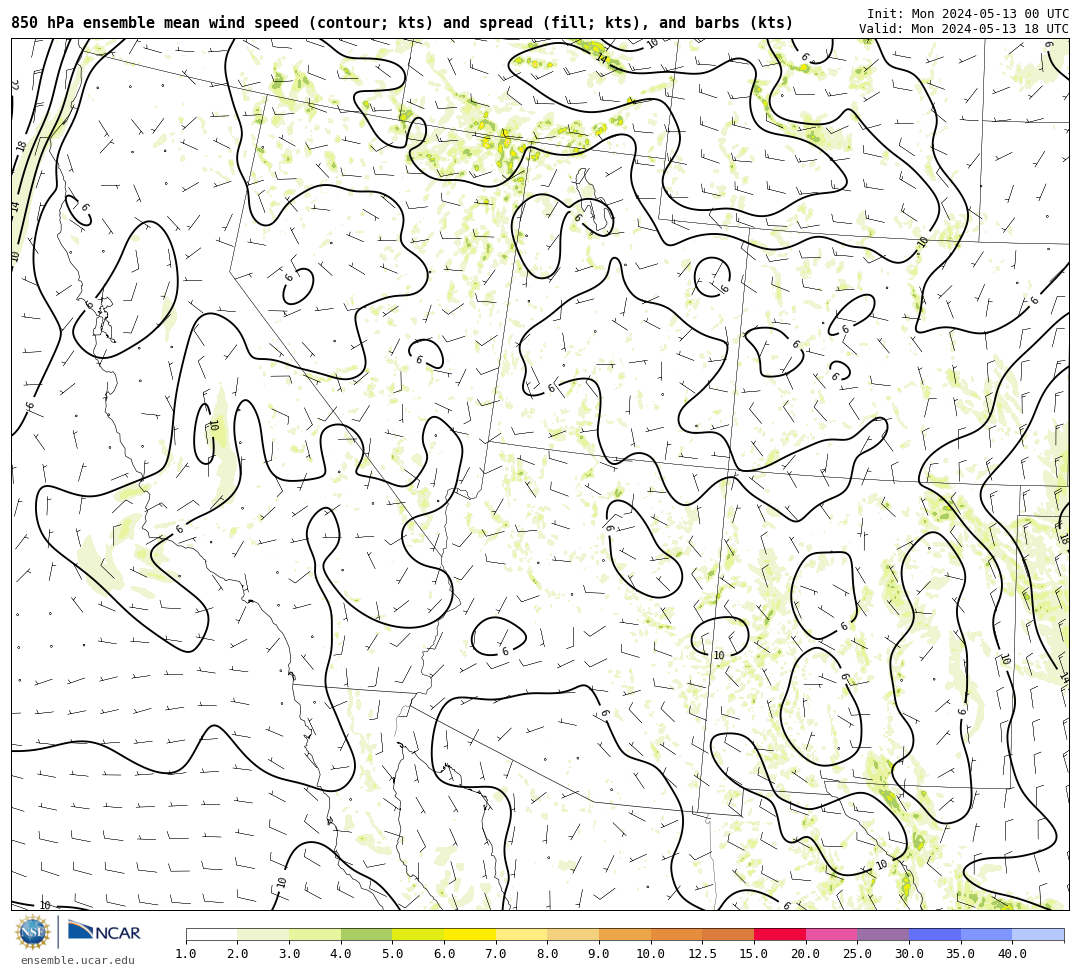Pick the light orange 8.0–9.0 colorbar segment

pos(573,934)
